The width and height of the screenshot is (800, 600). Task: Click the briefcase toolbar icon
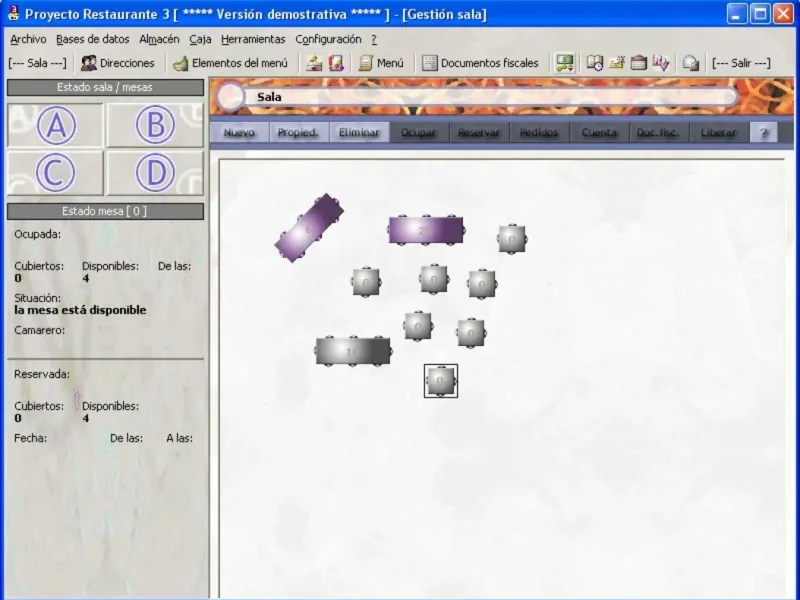639,63
